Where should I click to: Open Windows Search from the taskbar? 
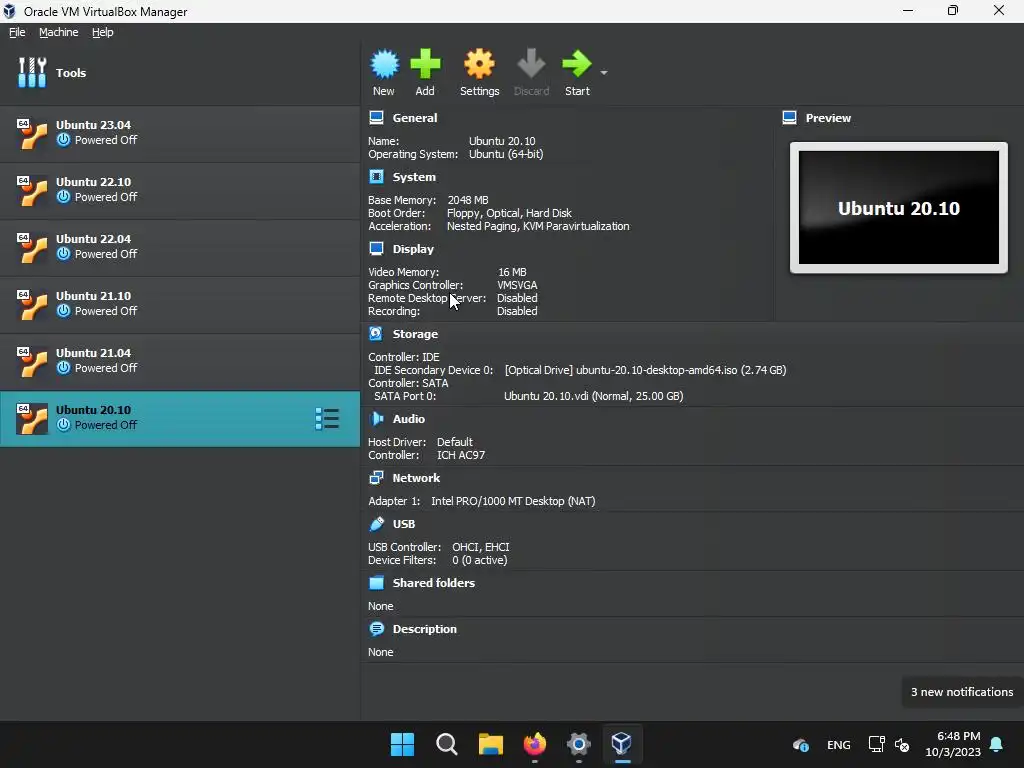pyautogui.click(x=447, y=744)
